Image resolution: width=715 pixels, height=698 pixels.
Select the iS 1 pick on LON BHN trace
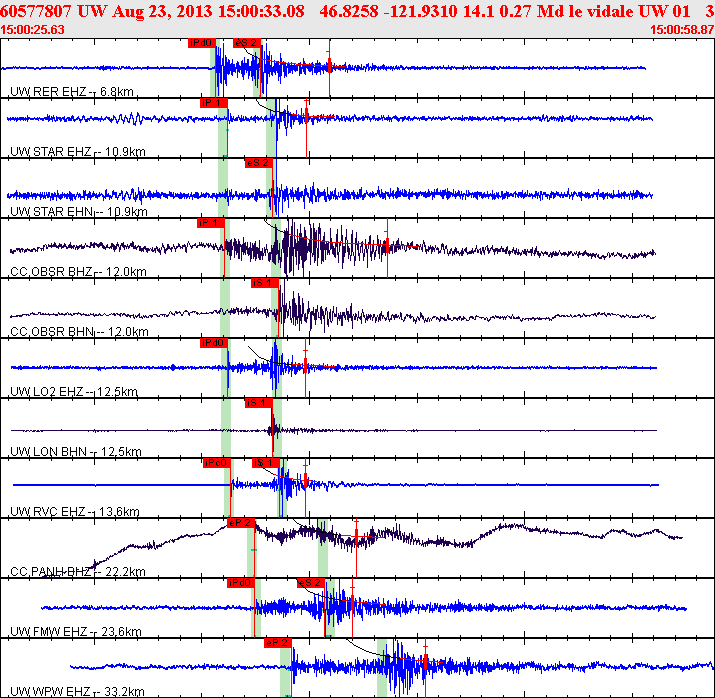[x=259, y=403]
